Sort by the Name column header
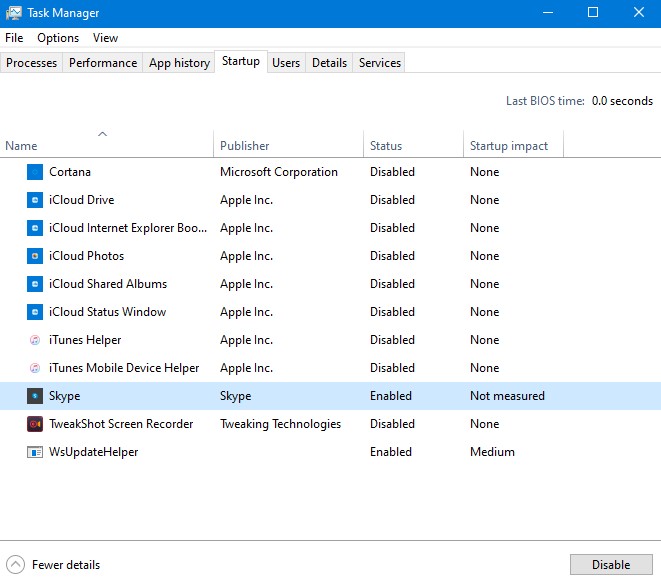The image size is (661, 586). pos(107,144)
